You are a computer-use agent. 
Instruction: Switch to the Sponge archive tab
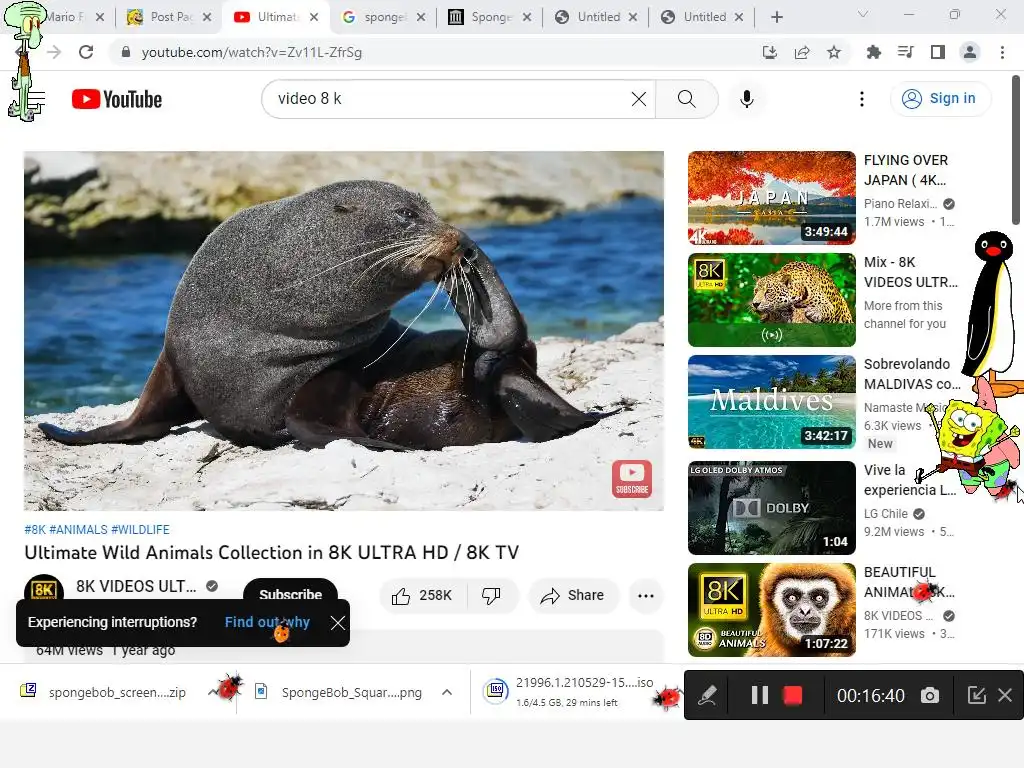coord(491,17)
